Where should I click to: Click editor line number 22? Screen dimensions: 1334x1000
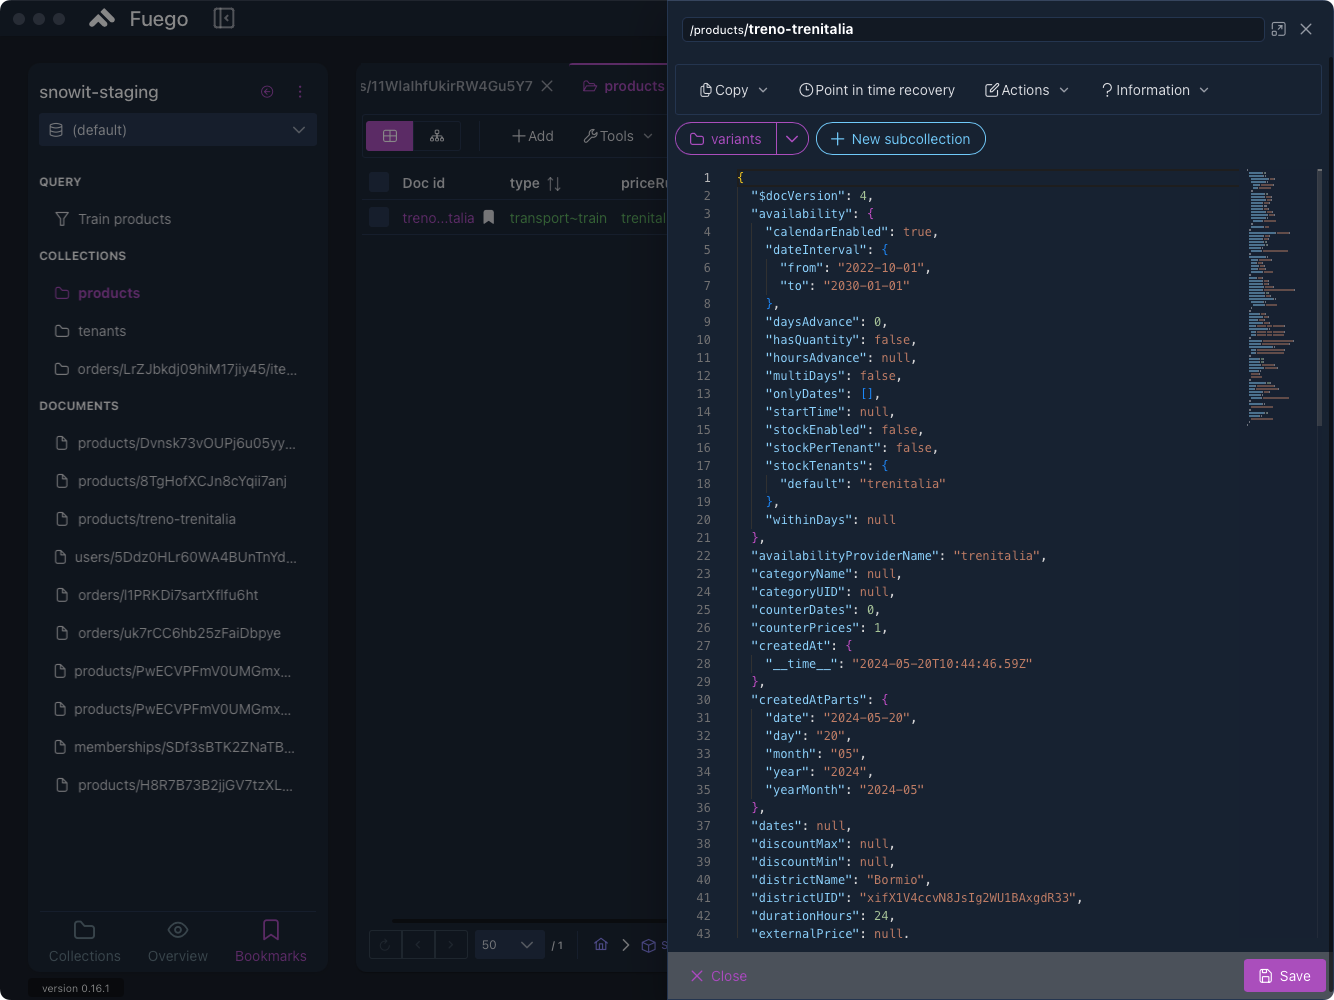[704, 556]
